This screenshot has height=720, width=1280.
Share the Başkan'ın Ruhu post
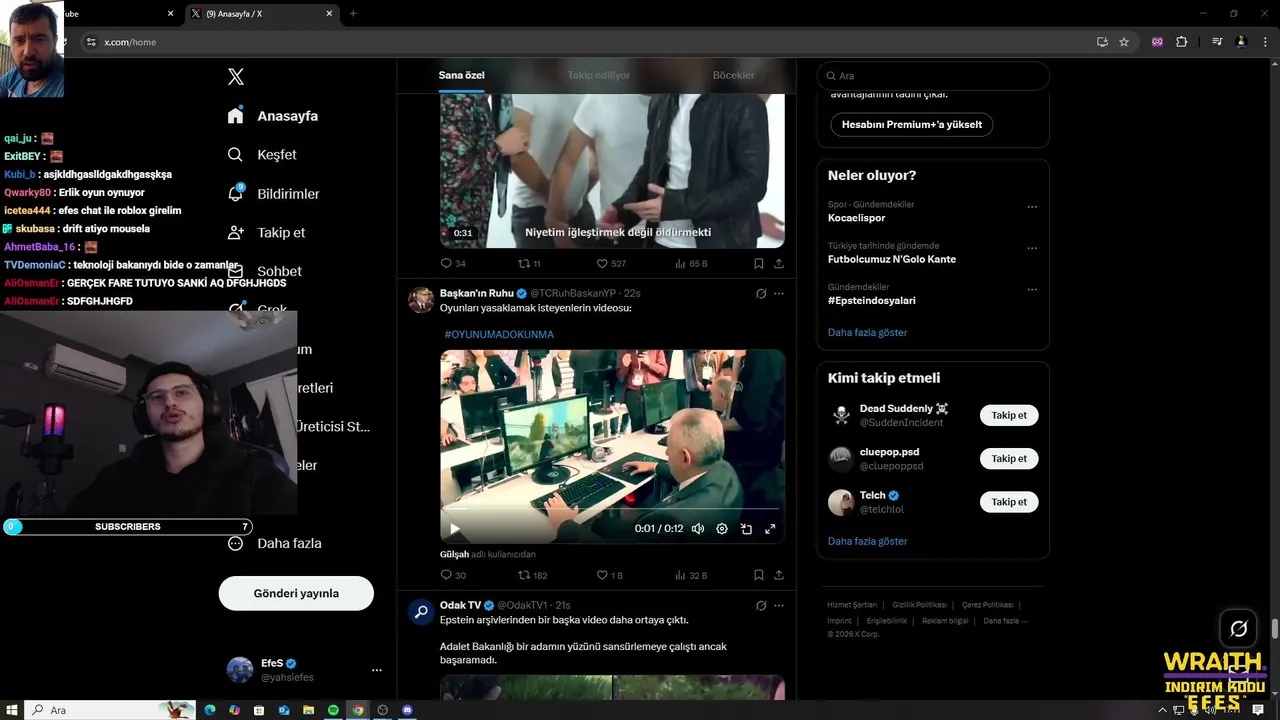[x=778, y=575]
